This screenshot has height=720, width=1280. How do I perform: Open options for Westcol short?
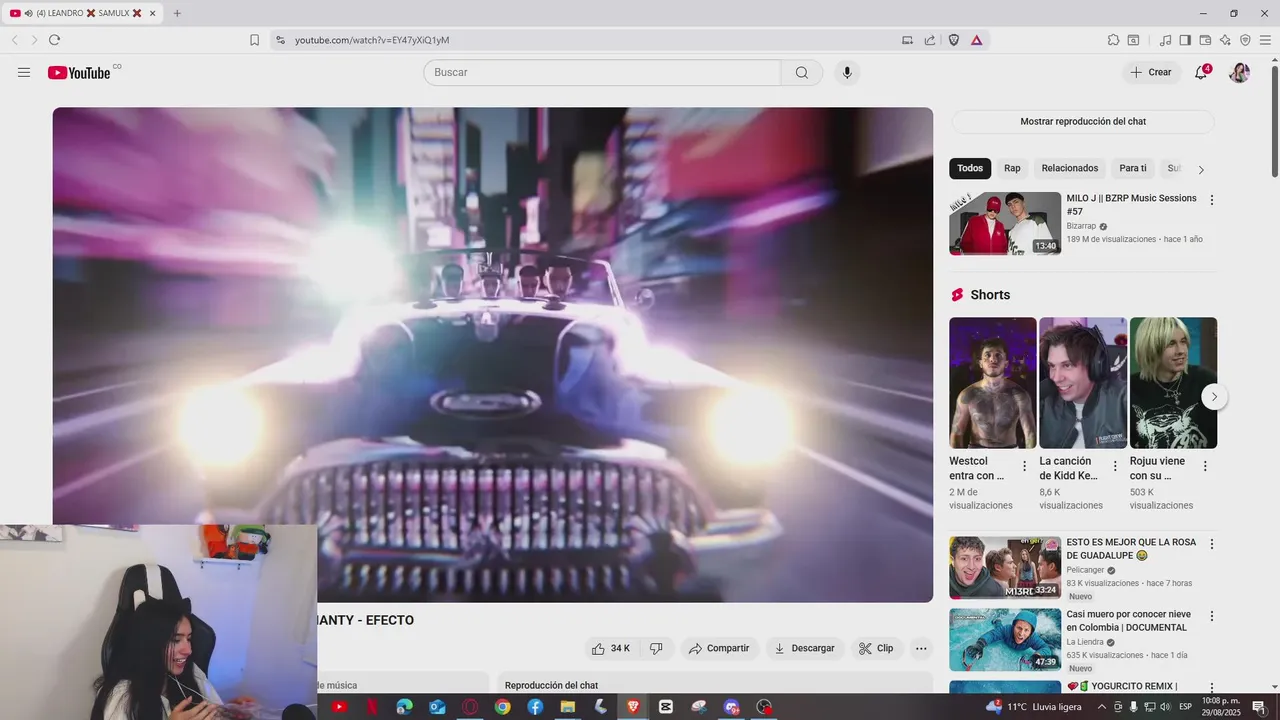coord(1024,466)
